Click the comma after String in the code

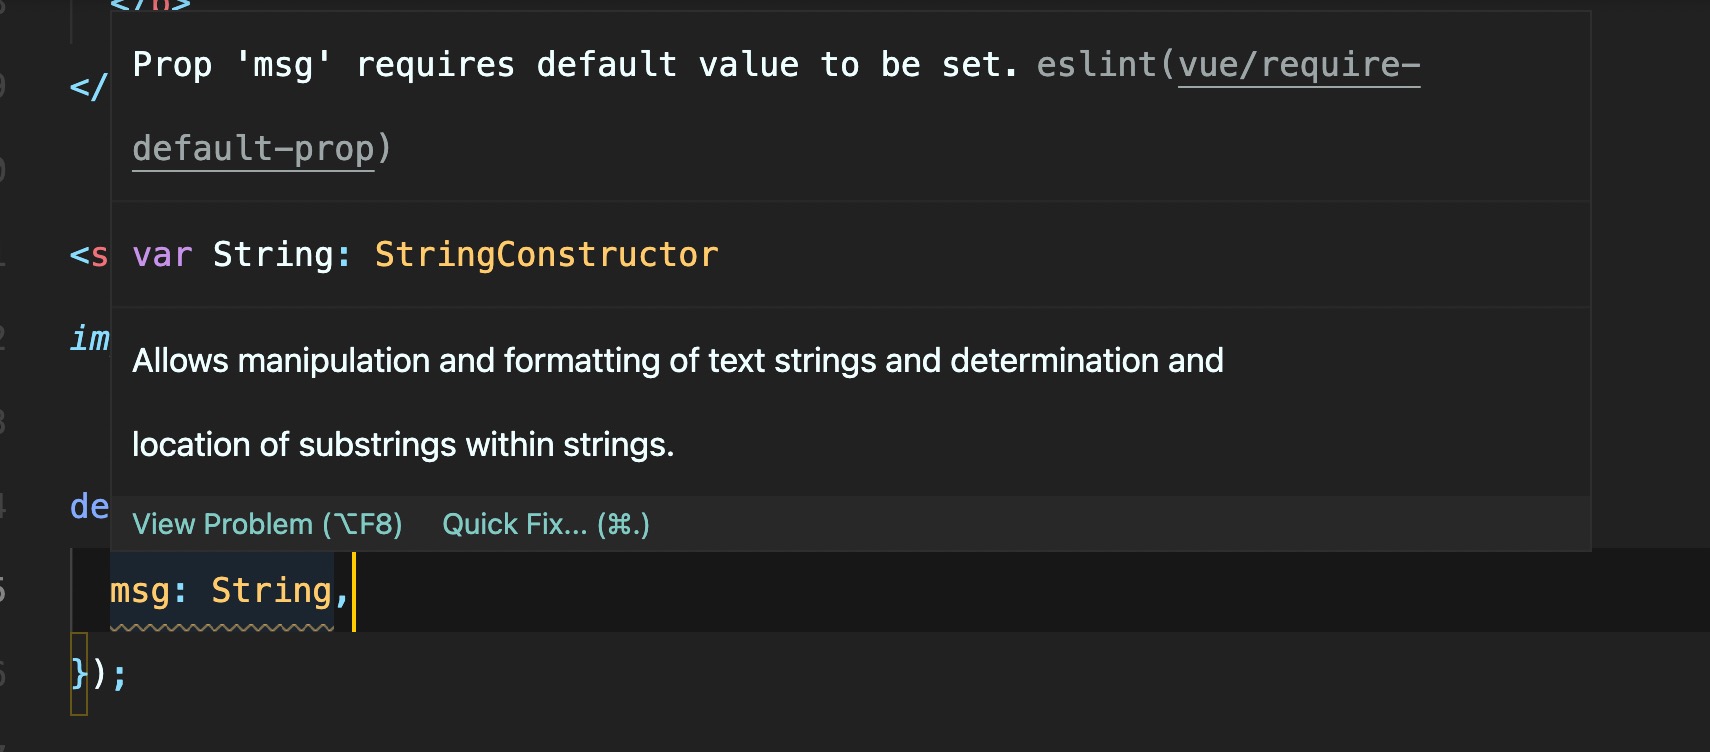click(342, 593)
